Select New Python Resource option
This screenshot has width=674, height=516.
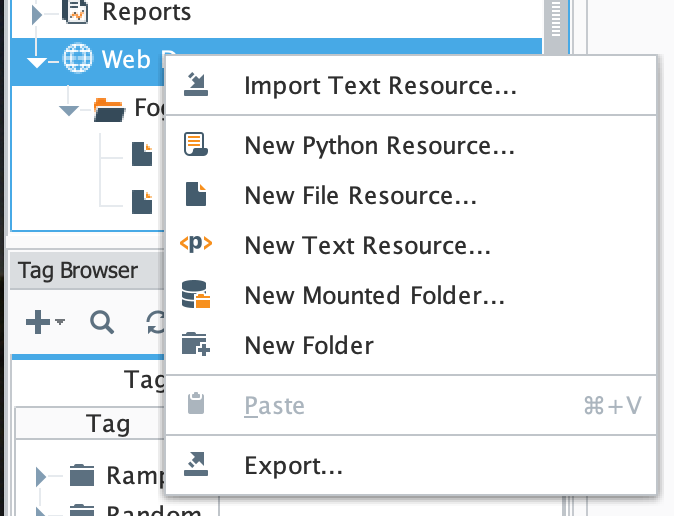tap(379, 146)
